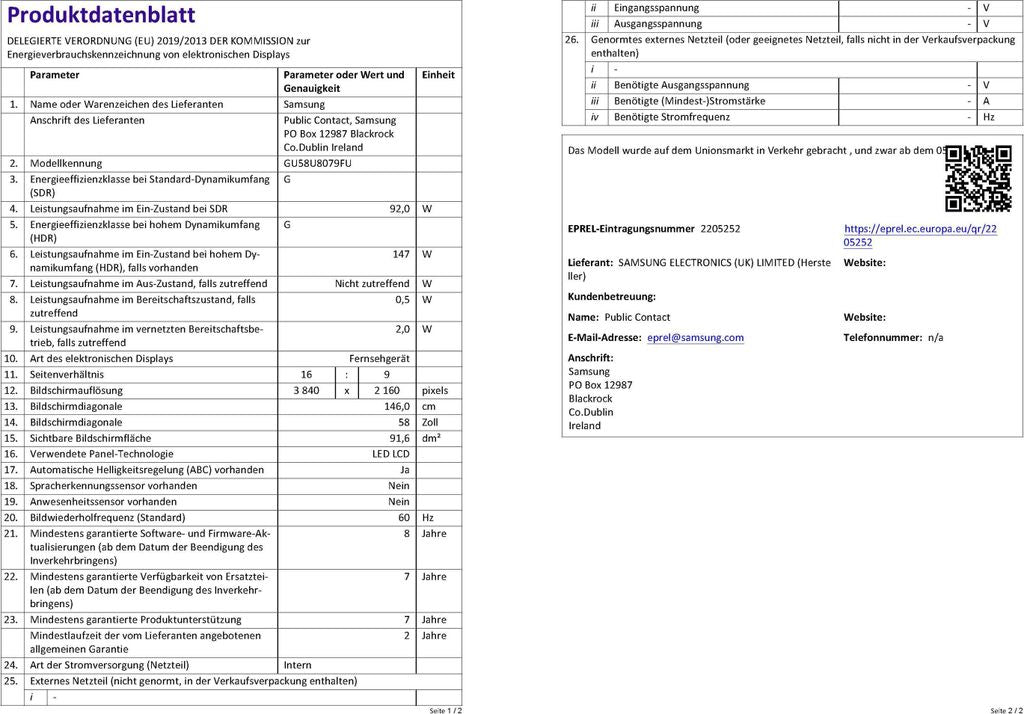Click 'Public Contact' name value on page 2

[x=637, y=317]
